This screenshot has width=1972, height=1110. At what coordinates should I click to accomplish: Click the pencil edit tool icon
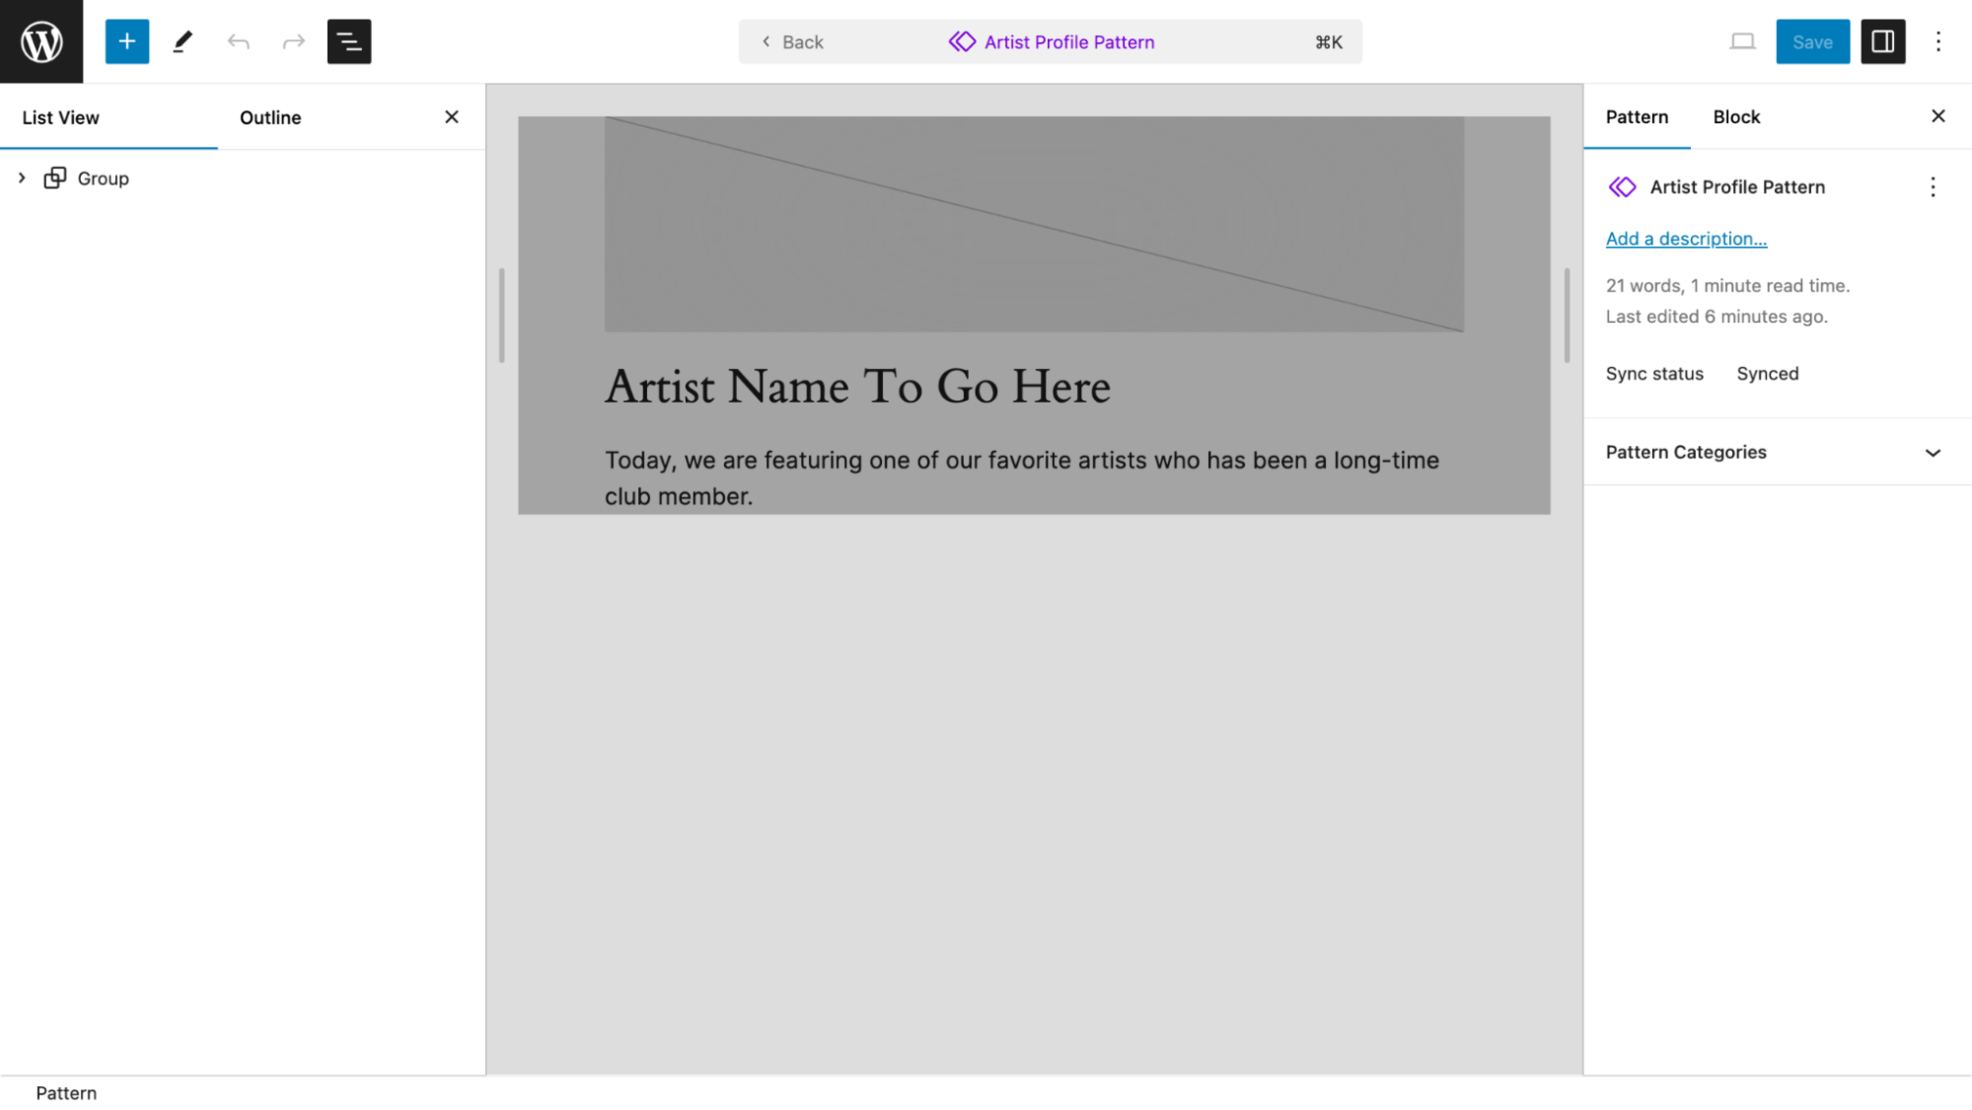181,41
